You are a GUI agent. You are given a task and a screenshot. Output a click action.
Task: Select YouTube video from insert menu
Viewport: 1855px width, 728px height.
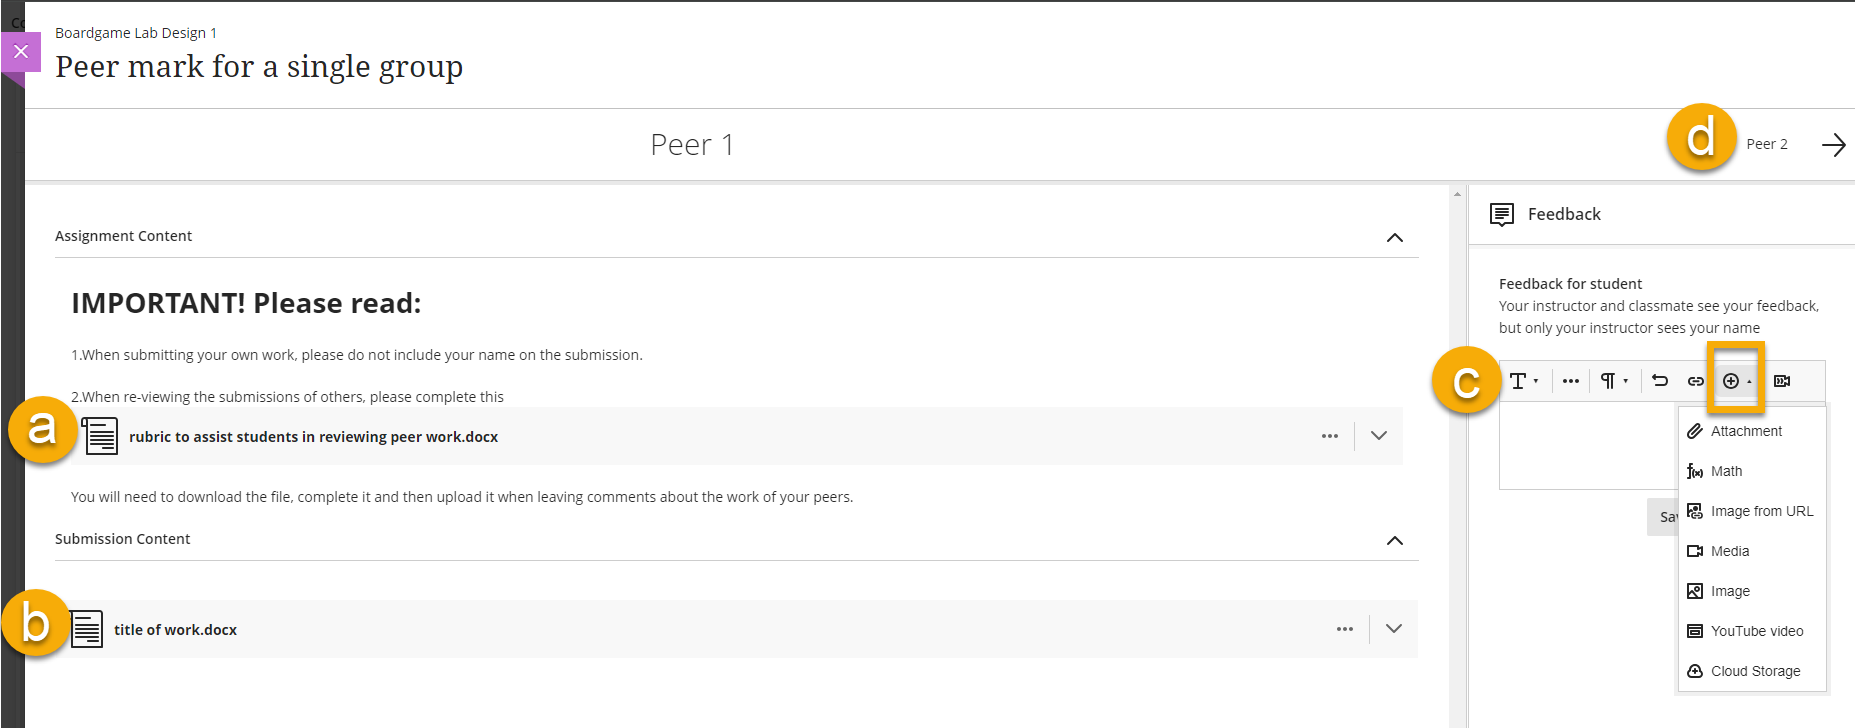pyautogui.click(x=1756, y=631)
